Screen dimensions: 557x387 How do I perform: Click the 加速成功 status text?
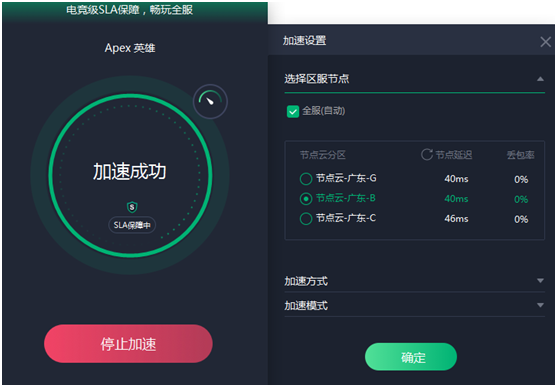coord(130,171)
